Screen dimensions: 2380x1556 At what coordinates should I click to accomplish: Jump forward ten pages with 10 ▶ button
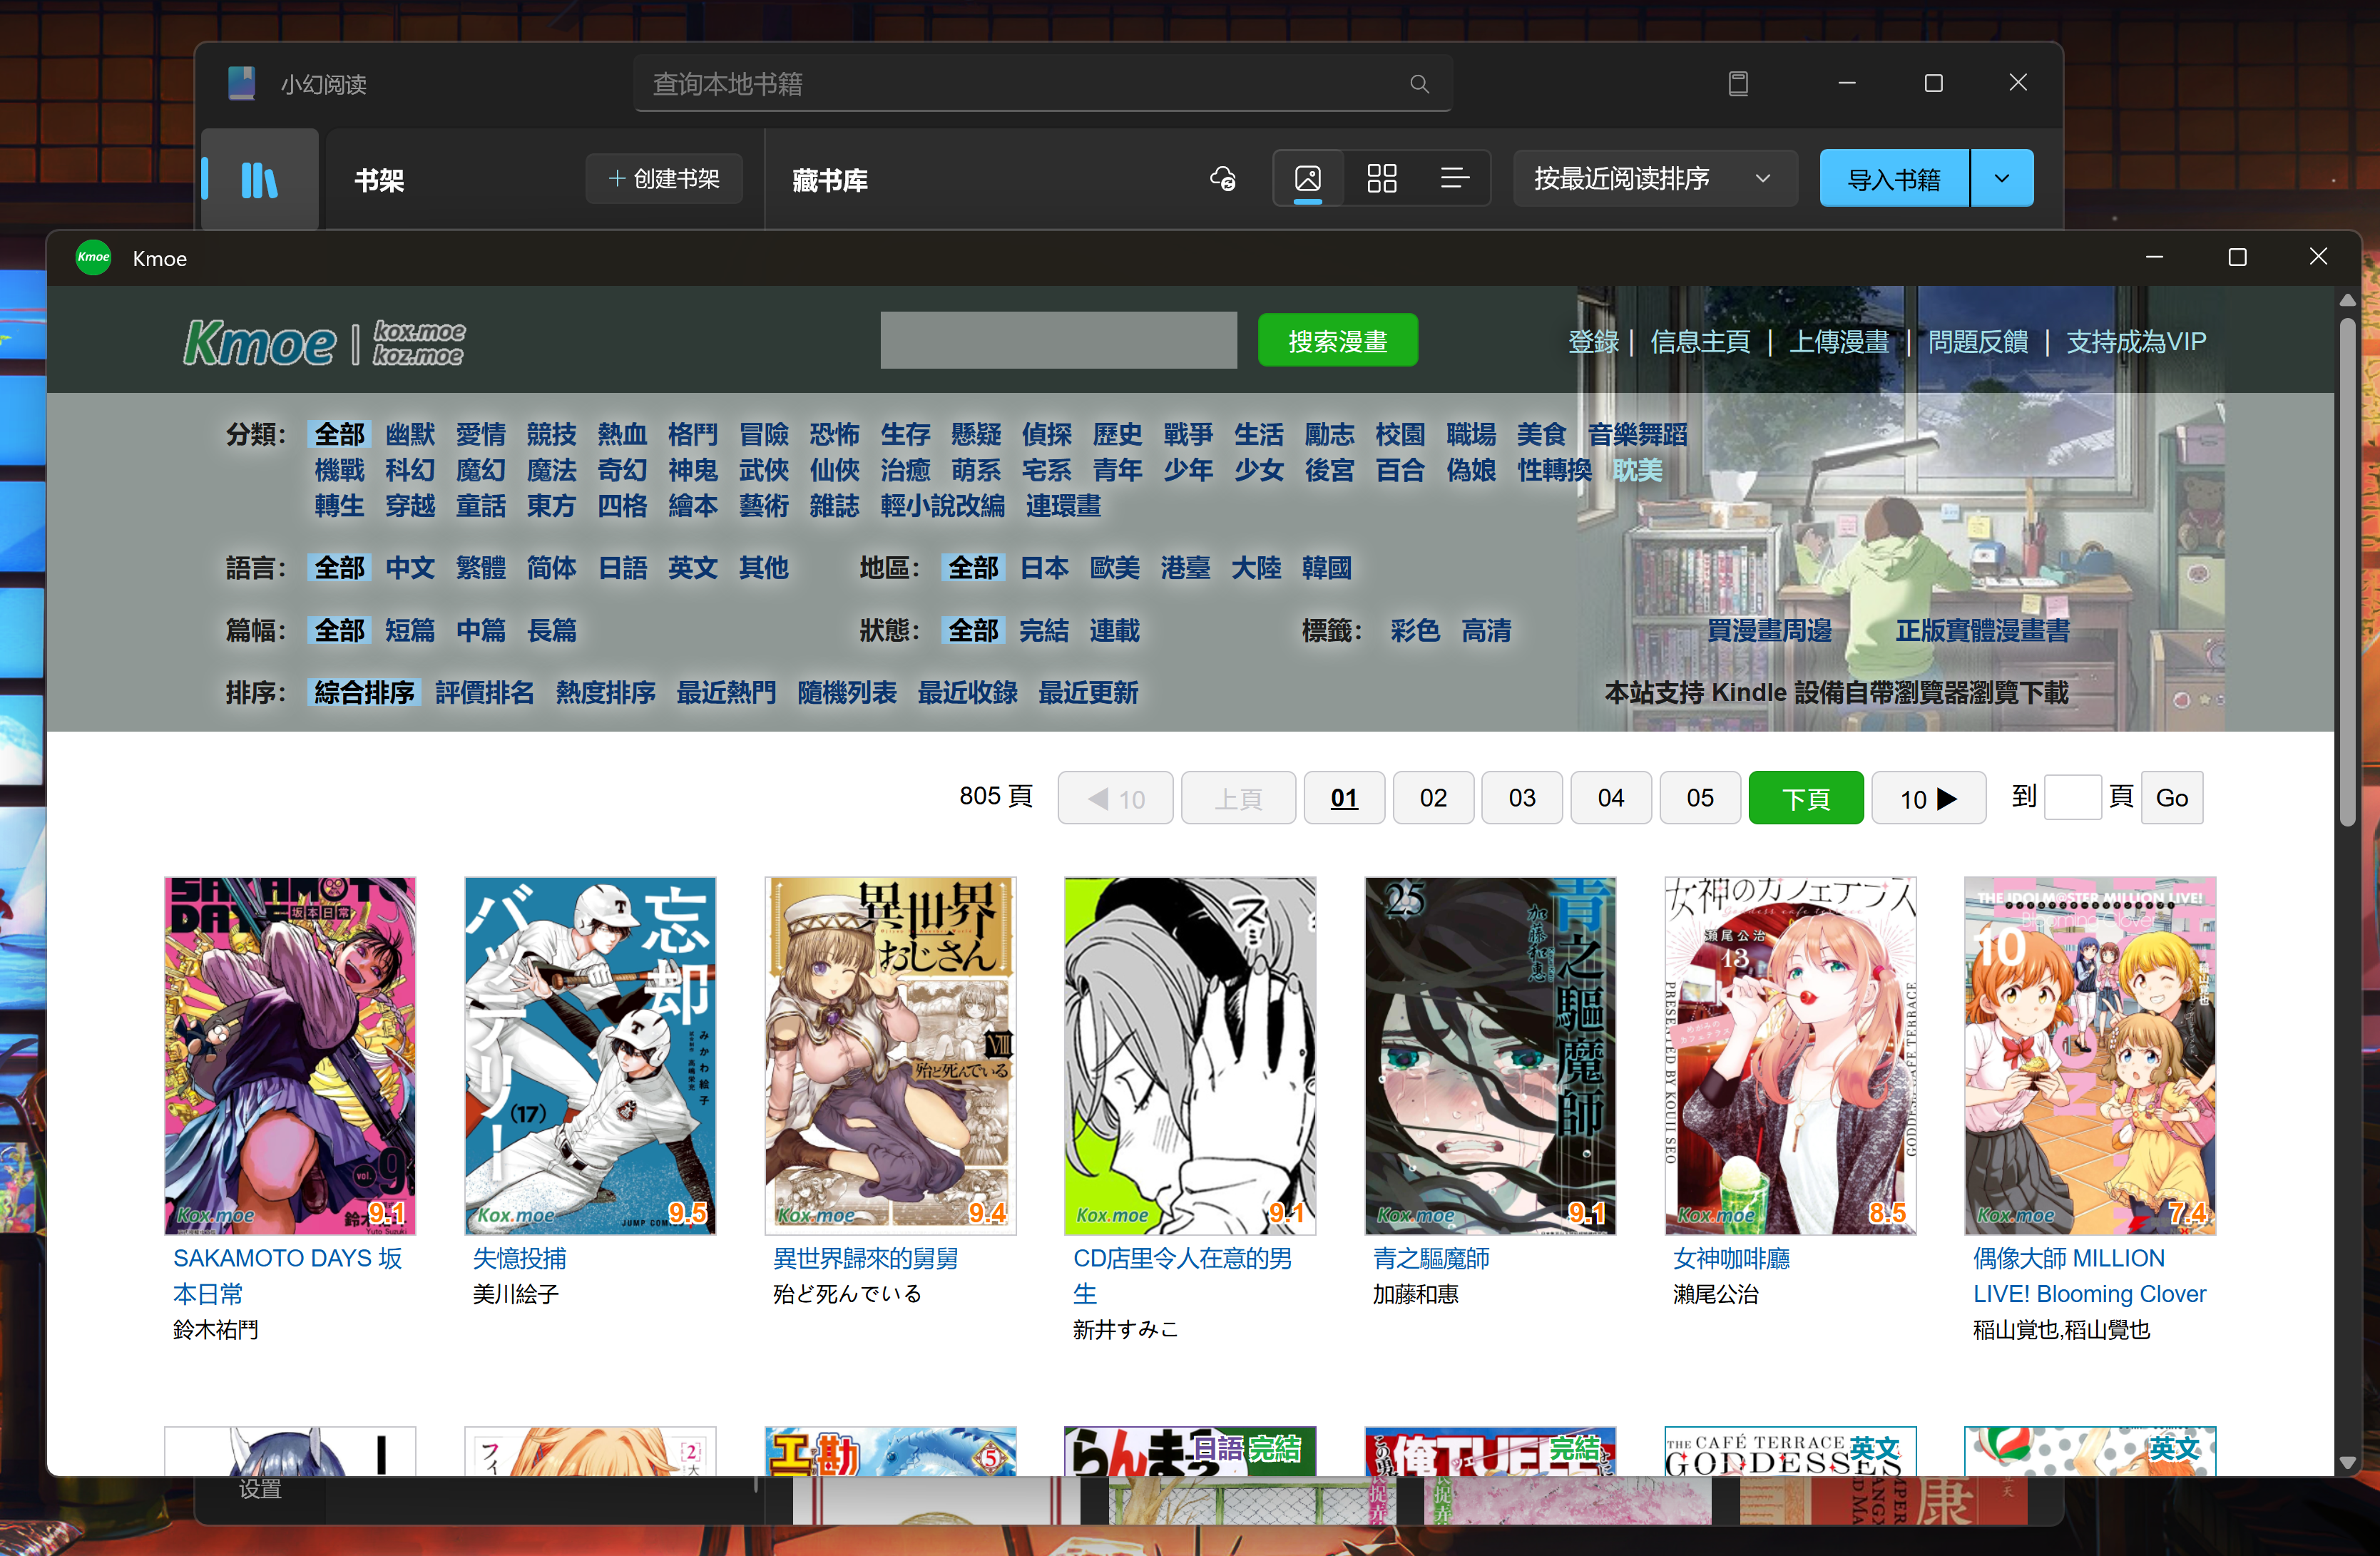click(1928, 798)
